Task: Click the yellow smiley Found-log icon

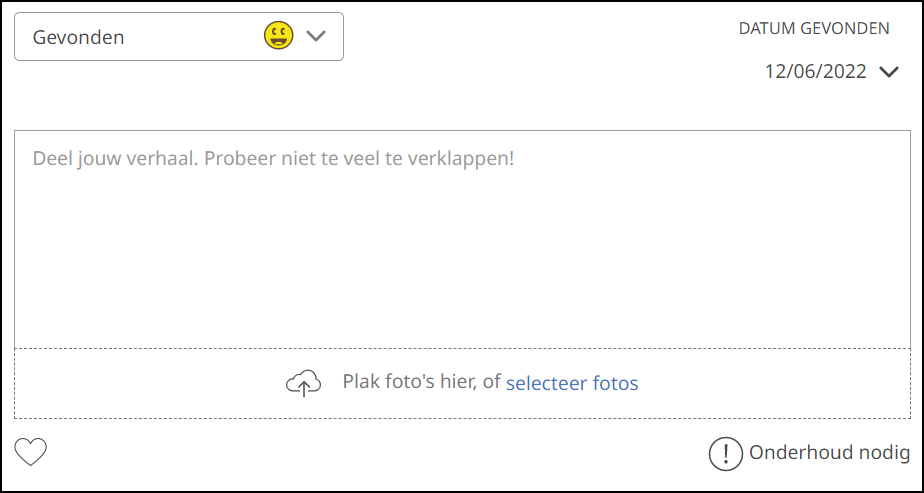Action: 278,37
